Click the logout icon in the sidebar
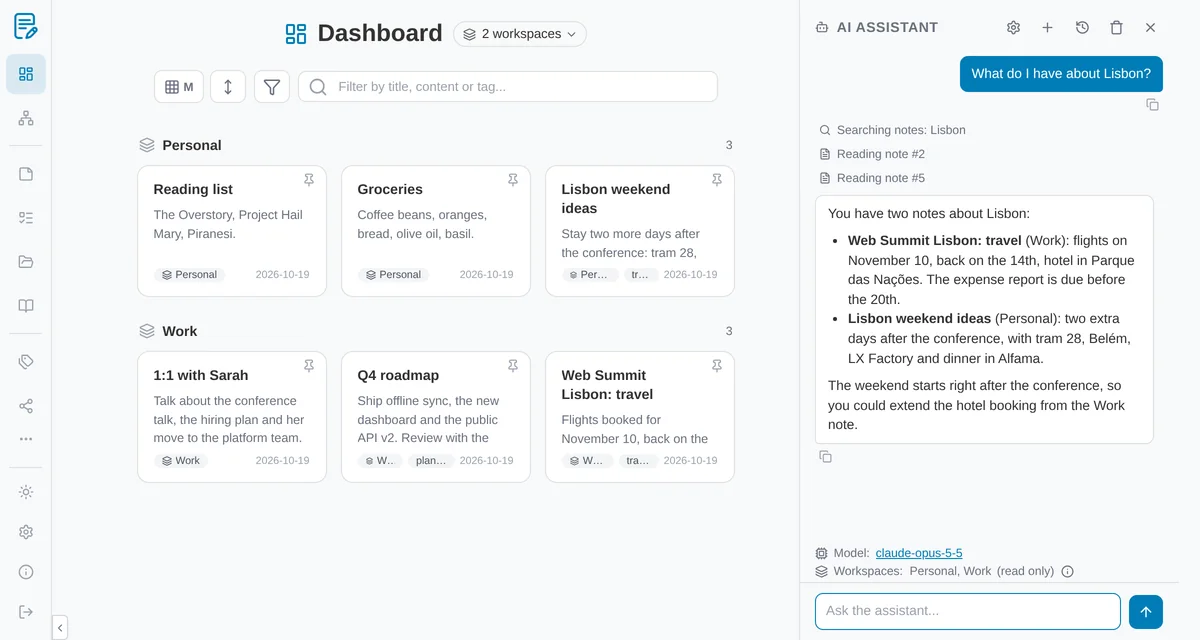The height and width of the screenshot is (640, 1200). (26, 612)
